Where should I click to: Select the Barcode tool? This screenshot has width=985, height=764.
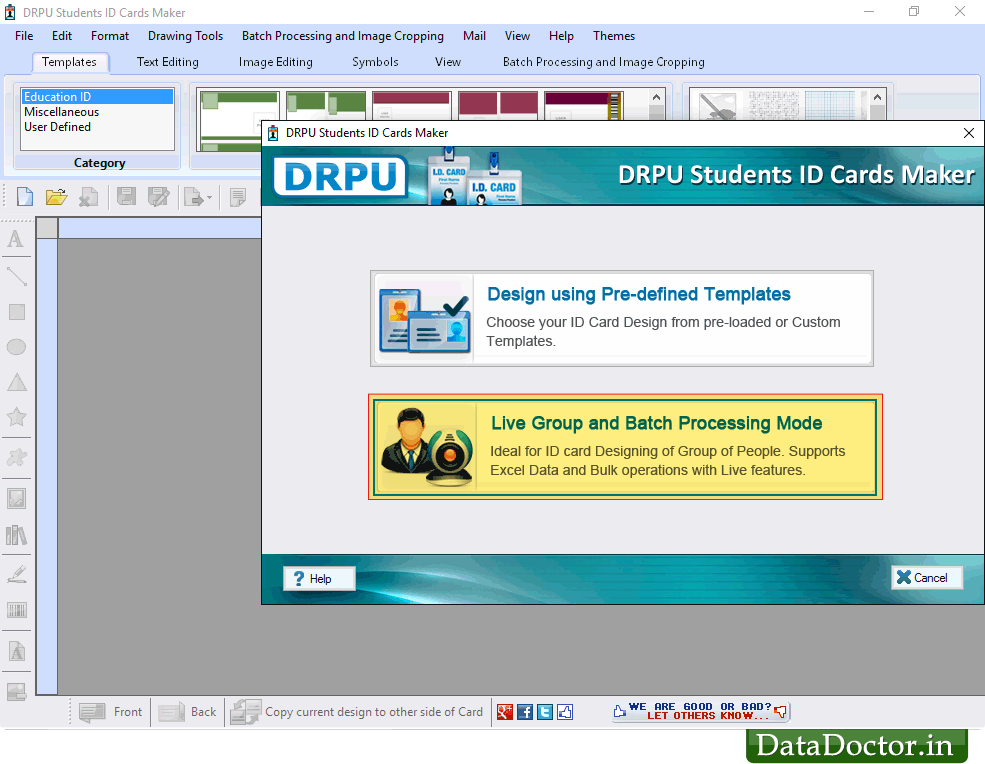[x=17, y=610]
